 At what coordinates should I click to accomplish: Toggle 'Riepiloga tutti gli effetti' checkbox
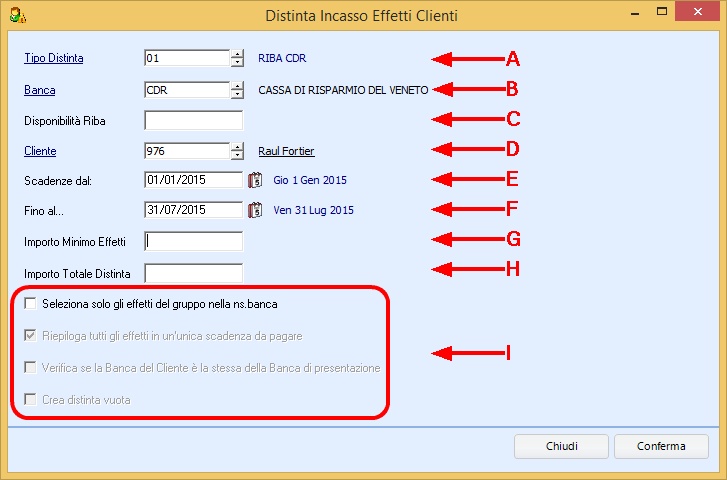pyautogui.click(x=31, y=335)
